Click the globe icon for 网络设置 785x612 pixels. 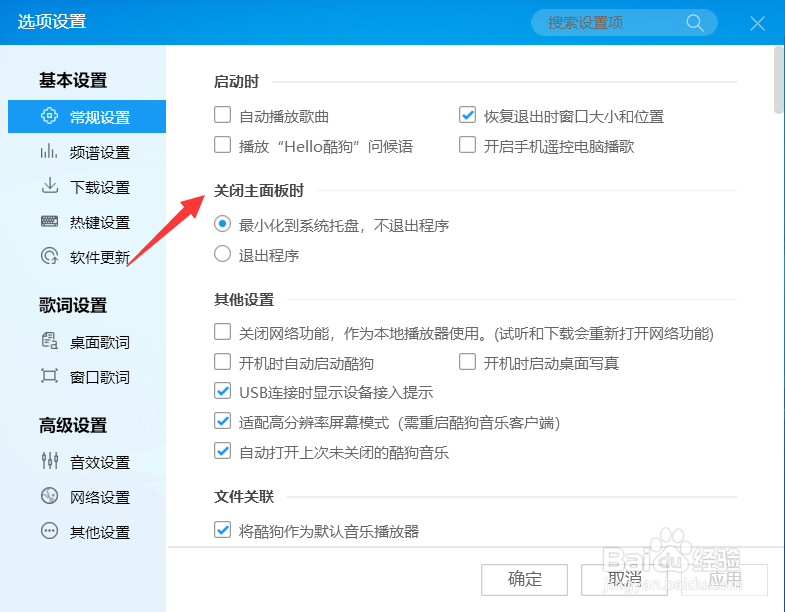(49, 496)
